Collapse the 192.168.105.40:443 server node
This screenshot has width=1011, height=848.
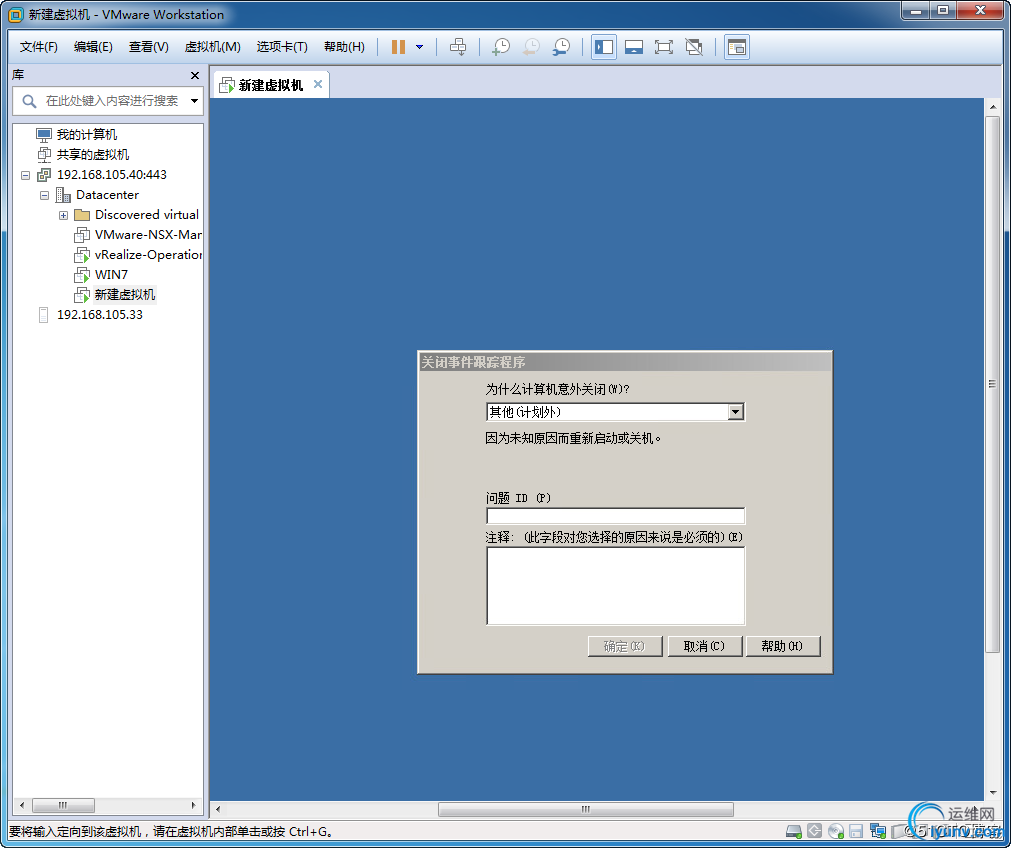click(x=26, y=175)
